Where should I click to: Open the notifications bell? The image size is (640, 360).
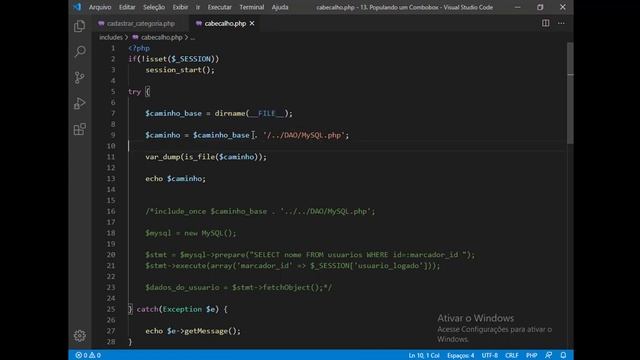(563, 355)
